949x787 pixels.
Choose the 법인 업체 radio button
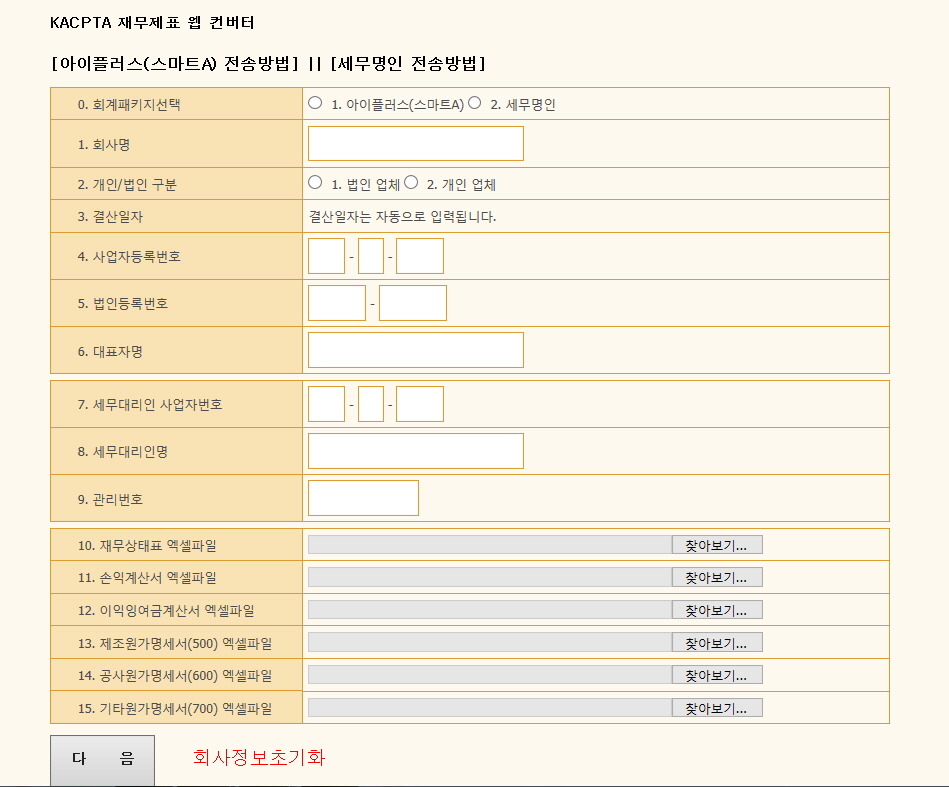click(315, 182)
